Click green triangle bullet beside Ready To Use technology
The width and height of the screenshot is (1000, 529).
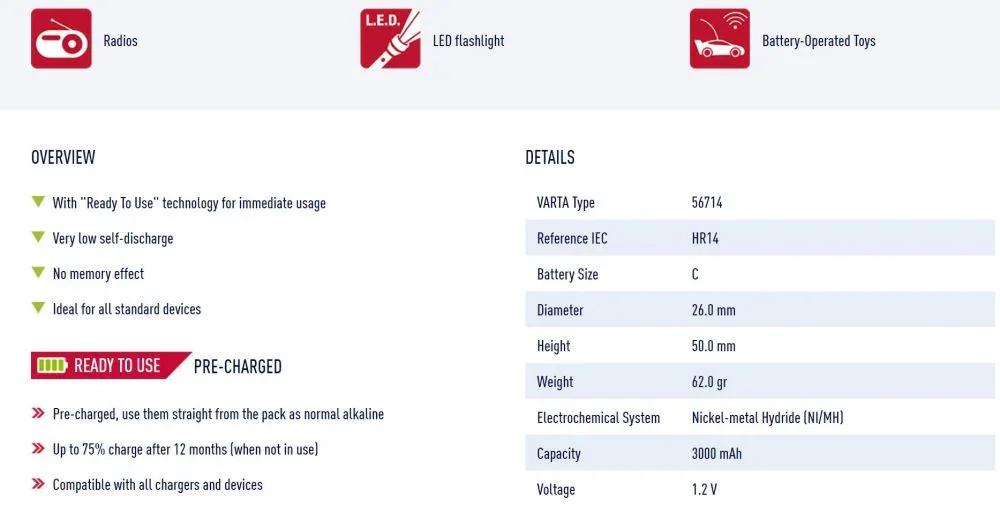tap(38, 202)
